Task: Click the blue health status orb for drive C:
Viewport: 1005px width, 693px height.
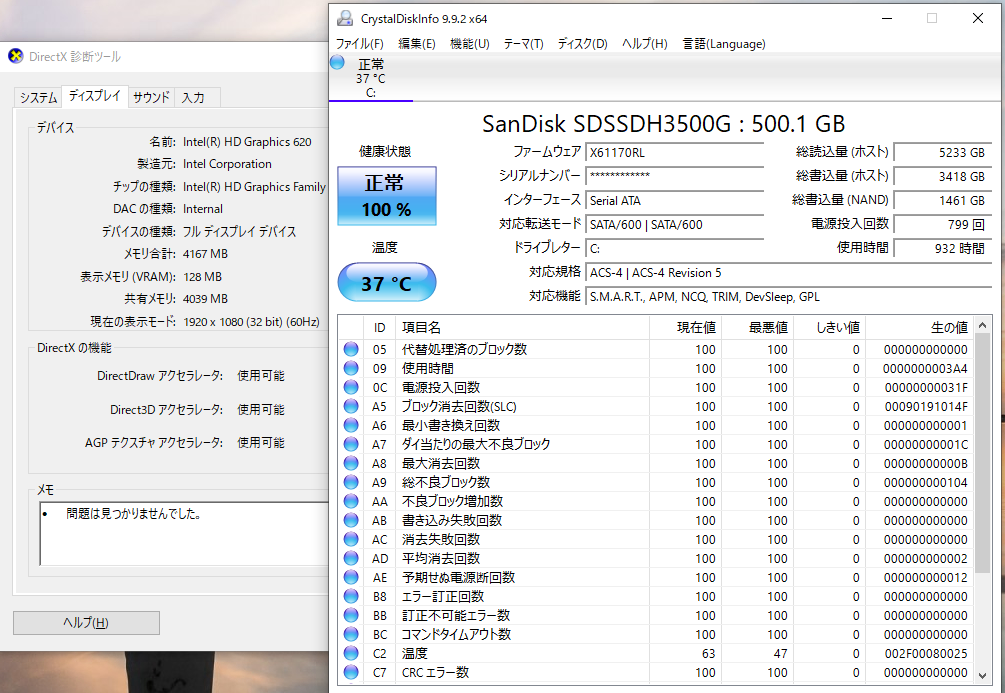Action: coord(337,63)
